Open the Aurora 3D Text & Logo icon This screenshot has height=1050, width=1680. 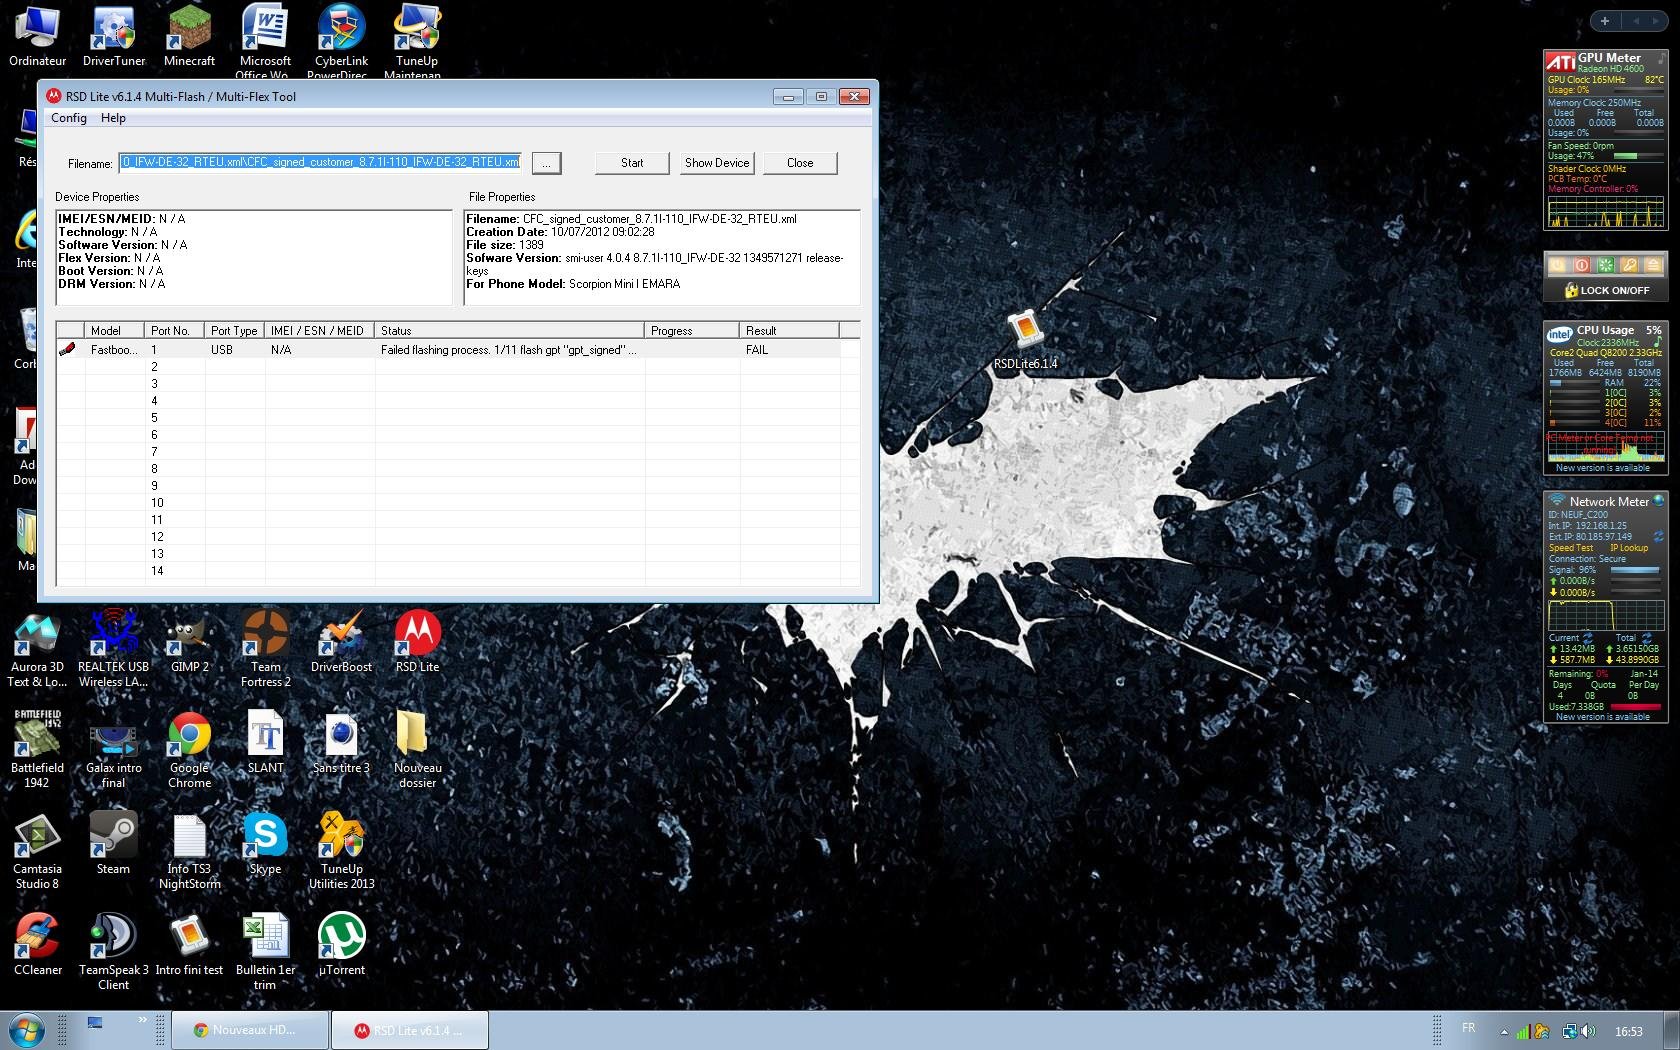[37, 651]
